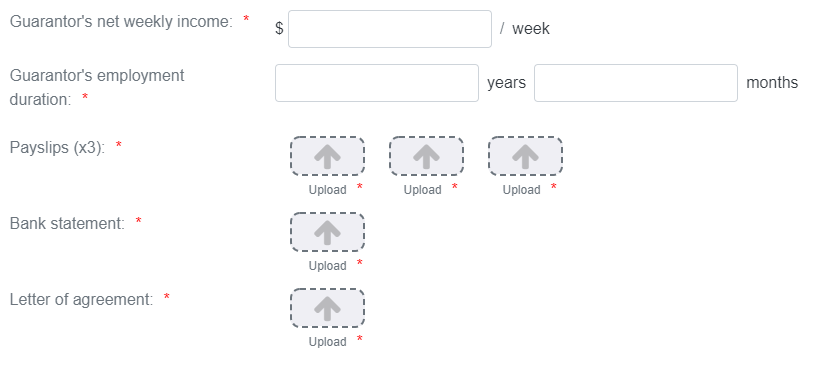Upload a file via Bank statement arrow icon
Image resolution: width=815 pixels, height=372 pixels.
pos(327,232)
